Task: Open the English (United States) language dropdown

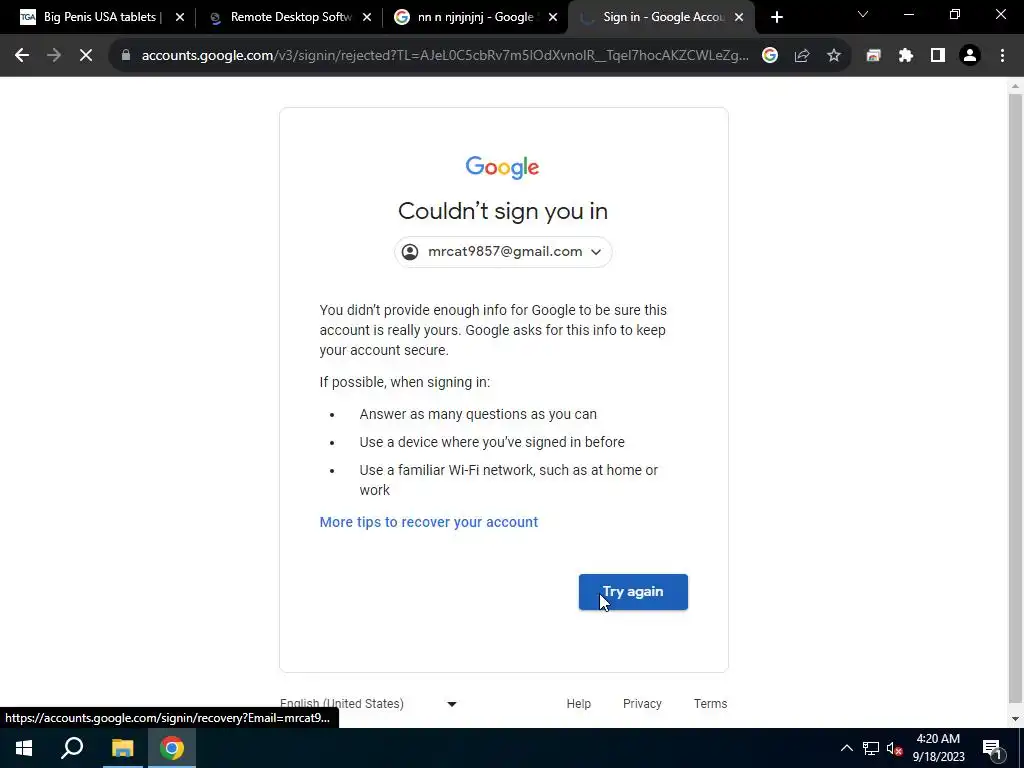Action: click(369, 704)
